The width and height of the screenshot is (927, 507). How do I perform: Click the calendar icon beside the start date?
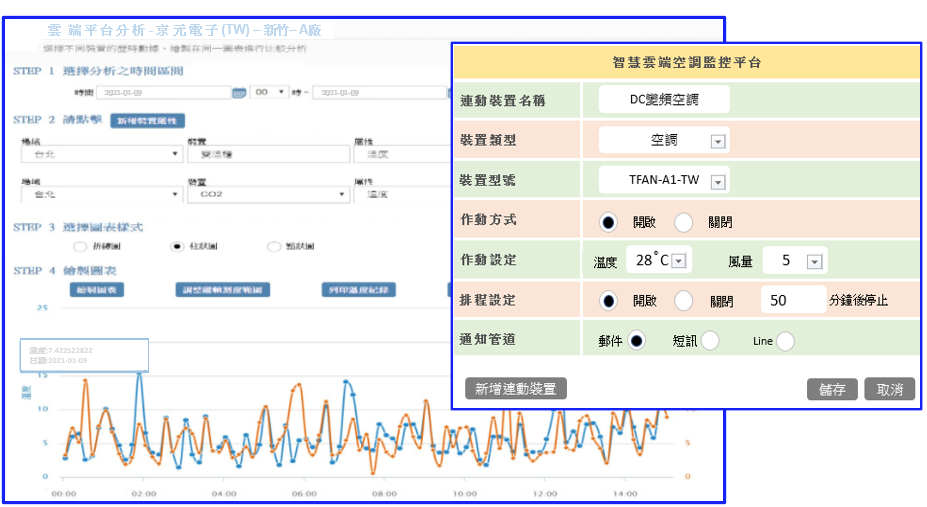238,93
